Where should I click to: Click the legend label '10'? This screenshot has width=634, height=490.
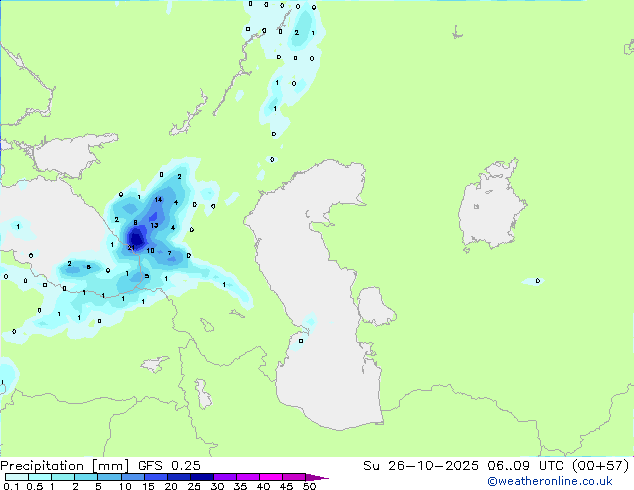coord(125,486)
